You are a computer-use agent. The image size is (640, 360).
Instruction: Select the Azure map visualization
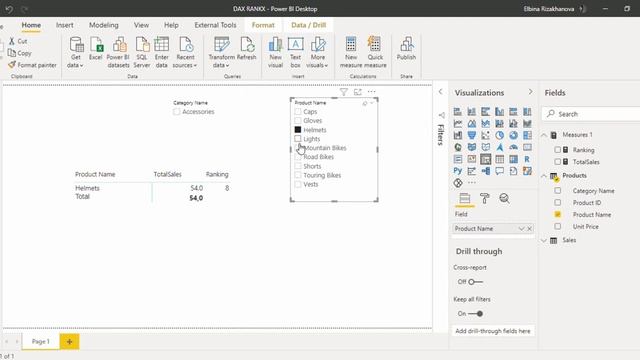(x=499, y=147)
